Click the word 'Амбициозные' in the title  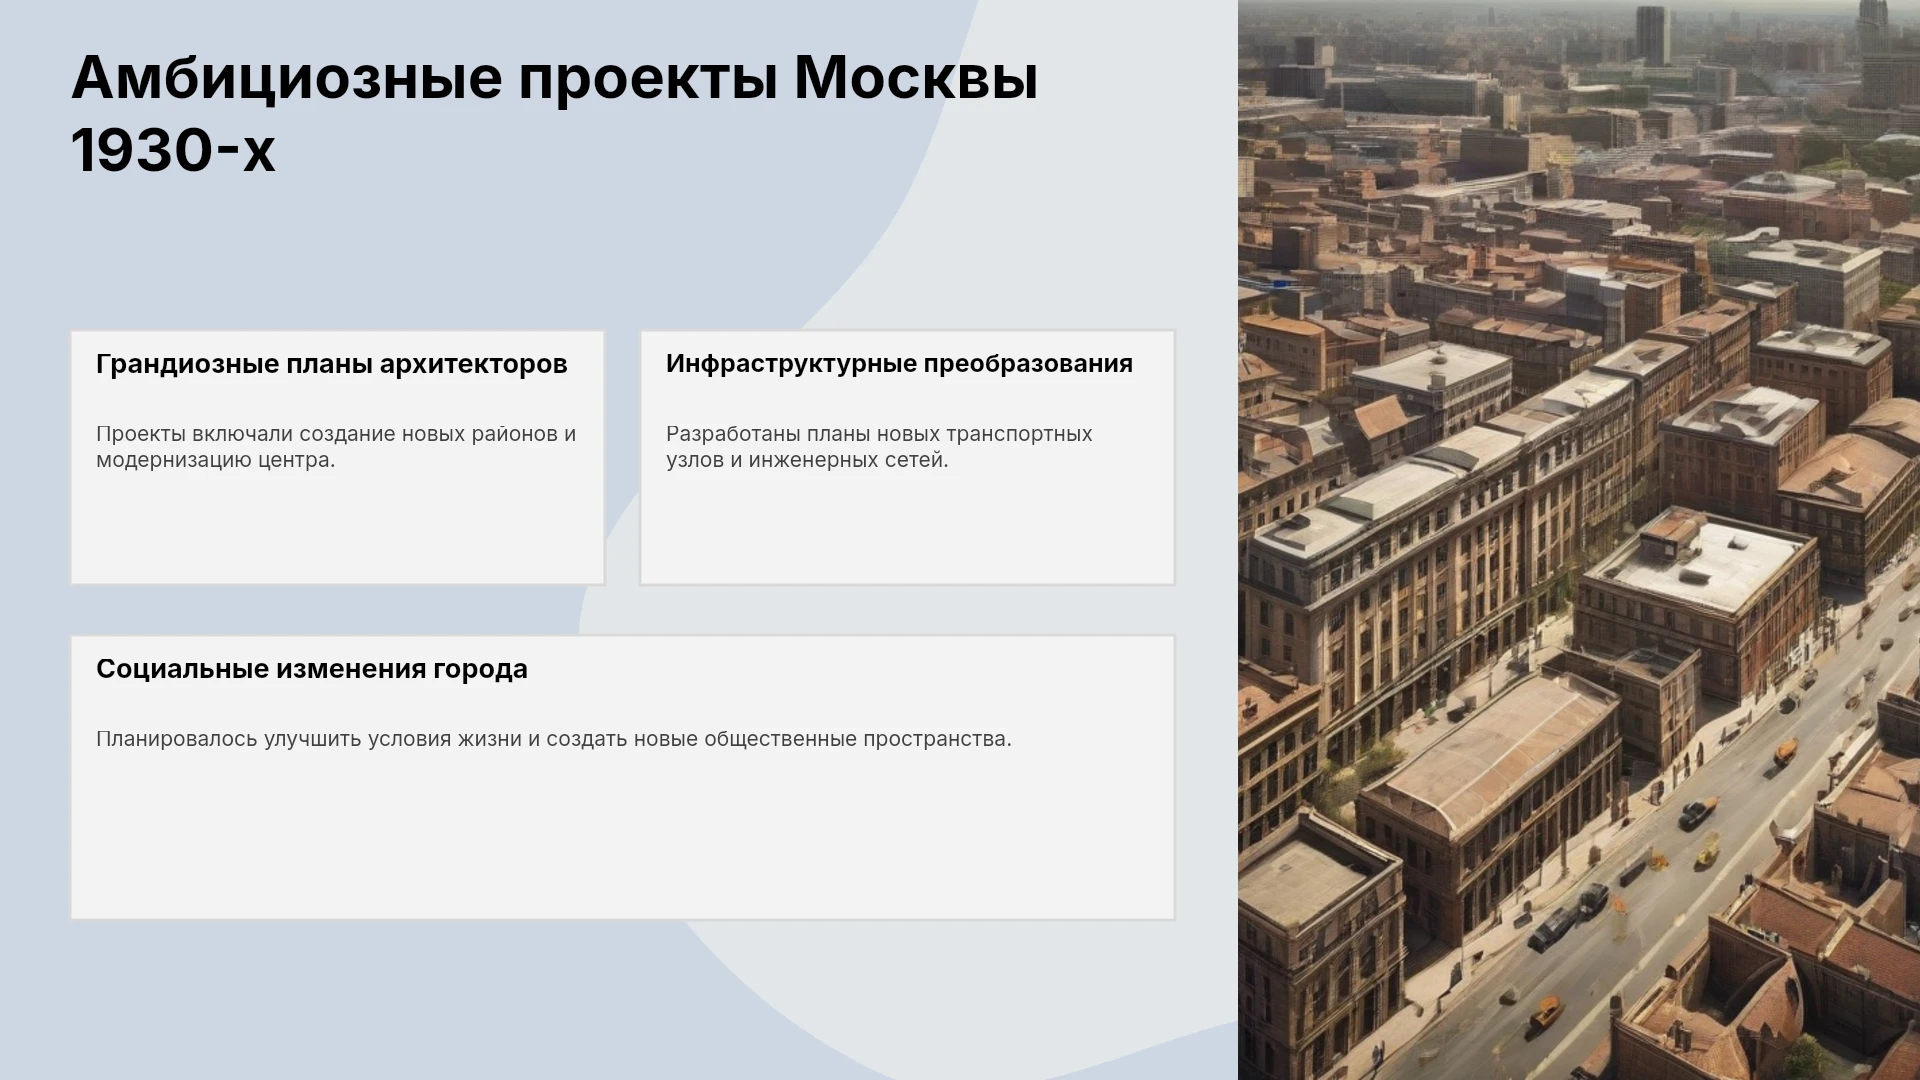[x=287, y=77]
